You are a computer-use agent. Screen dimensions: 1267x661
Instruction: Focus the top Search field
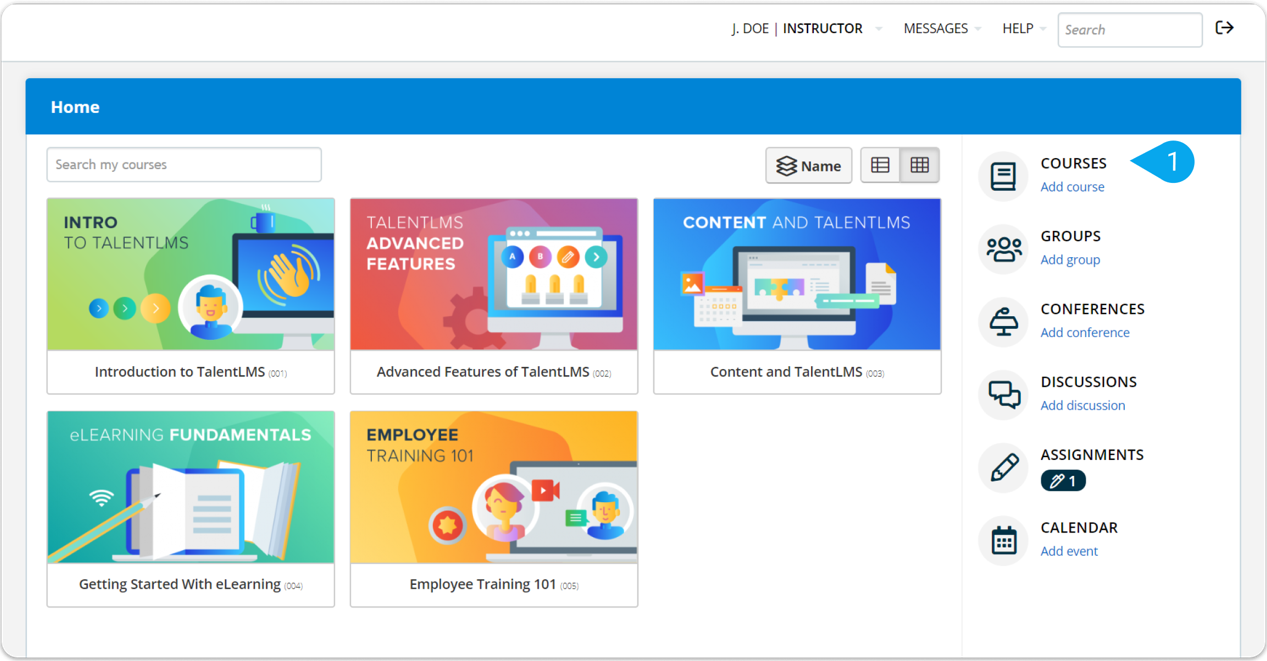pos(1130,30)
